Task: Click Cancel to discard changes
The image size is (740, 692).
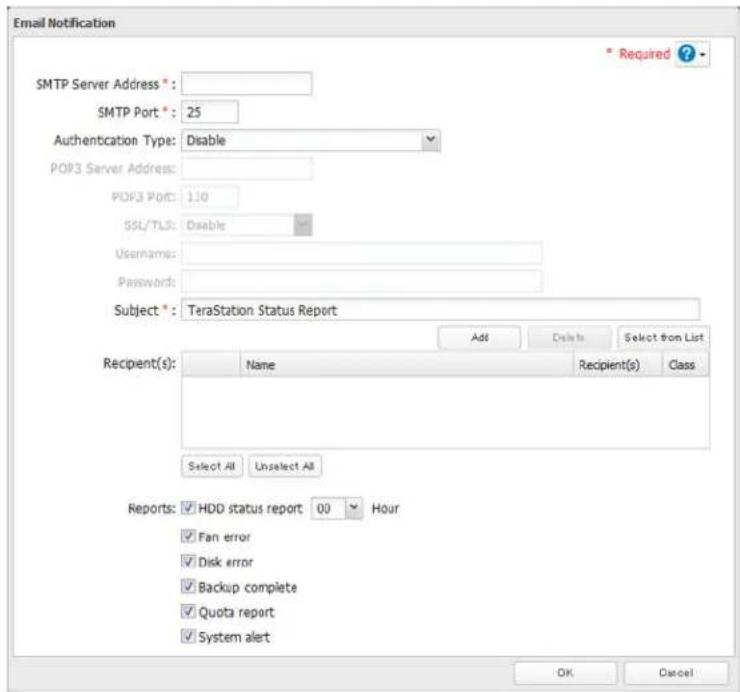Action: click(676, 673)
